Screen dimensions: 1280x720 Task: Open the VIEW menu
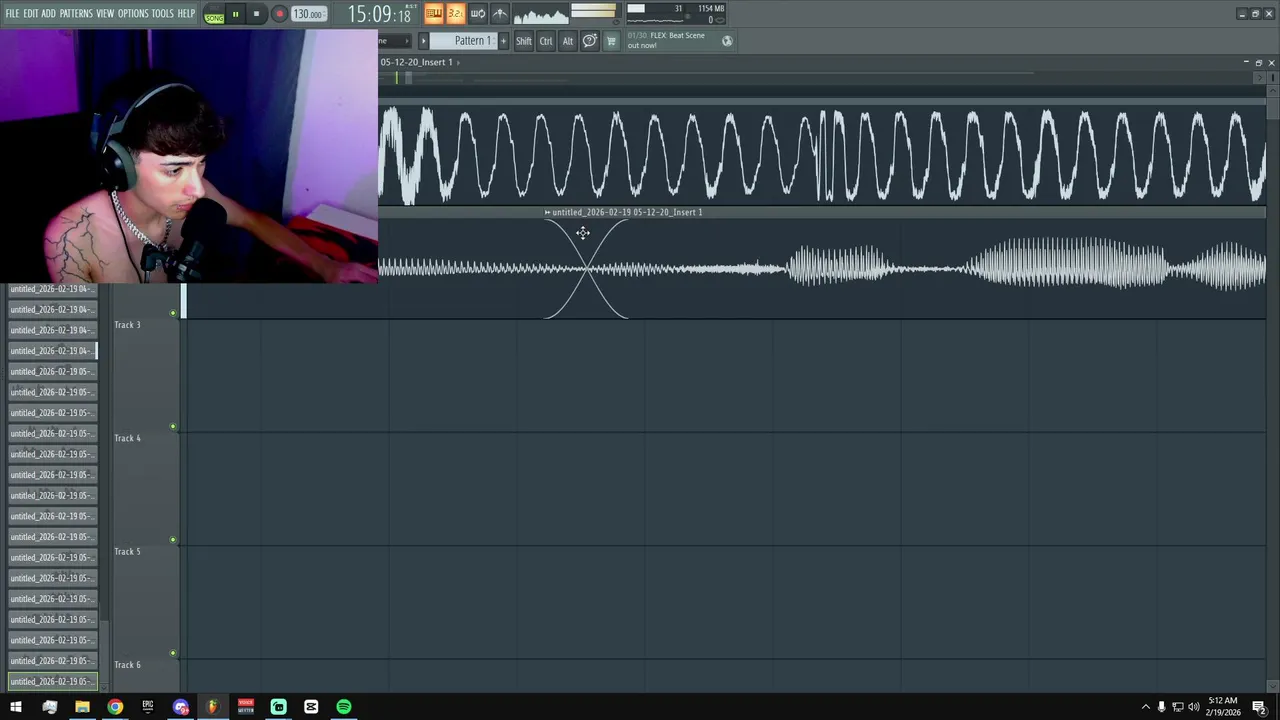click(x=105, y=14)
